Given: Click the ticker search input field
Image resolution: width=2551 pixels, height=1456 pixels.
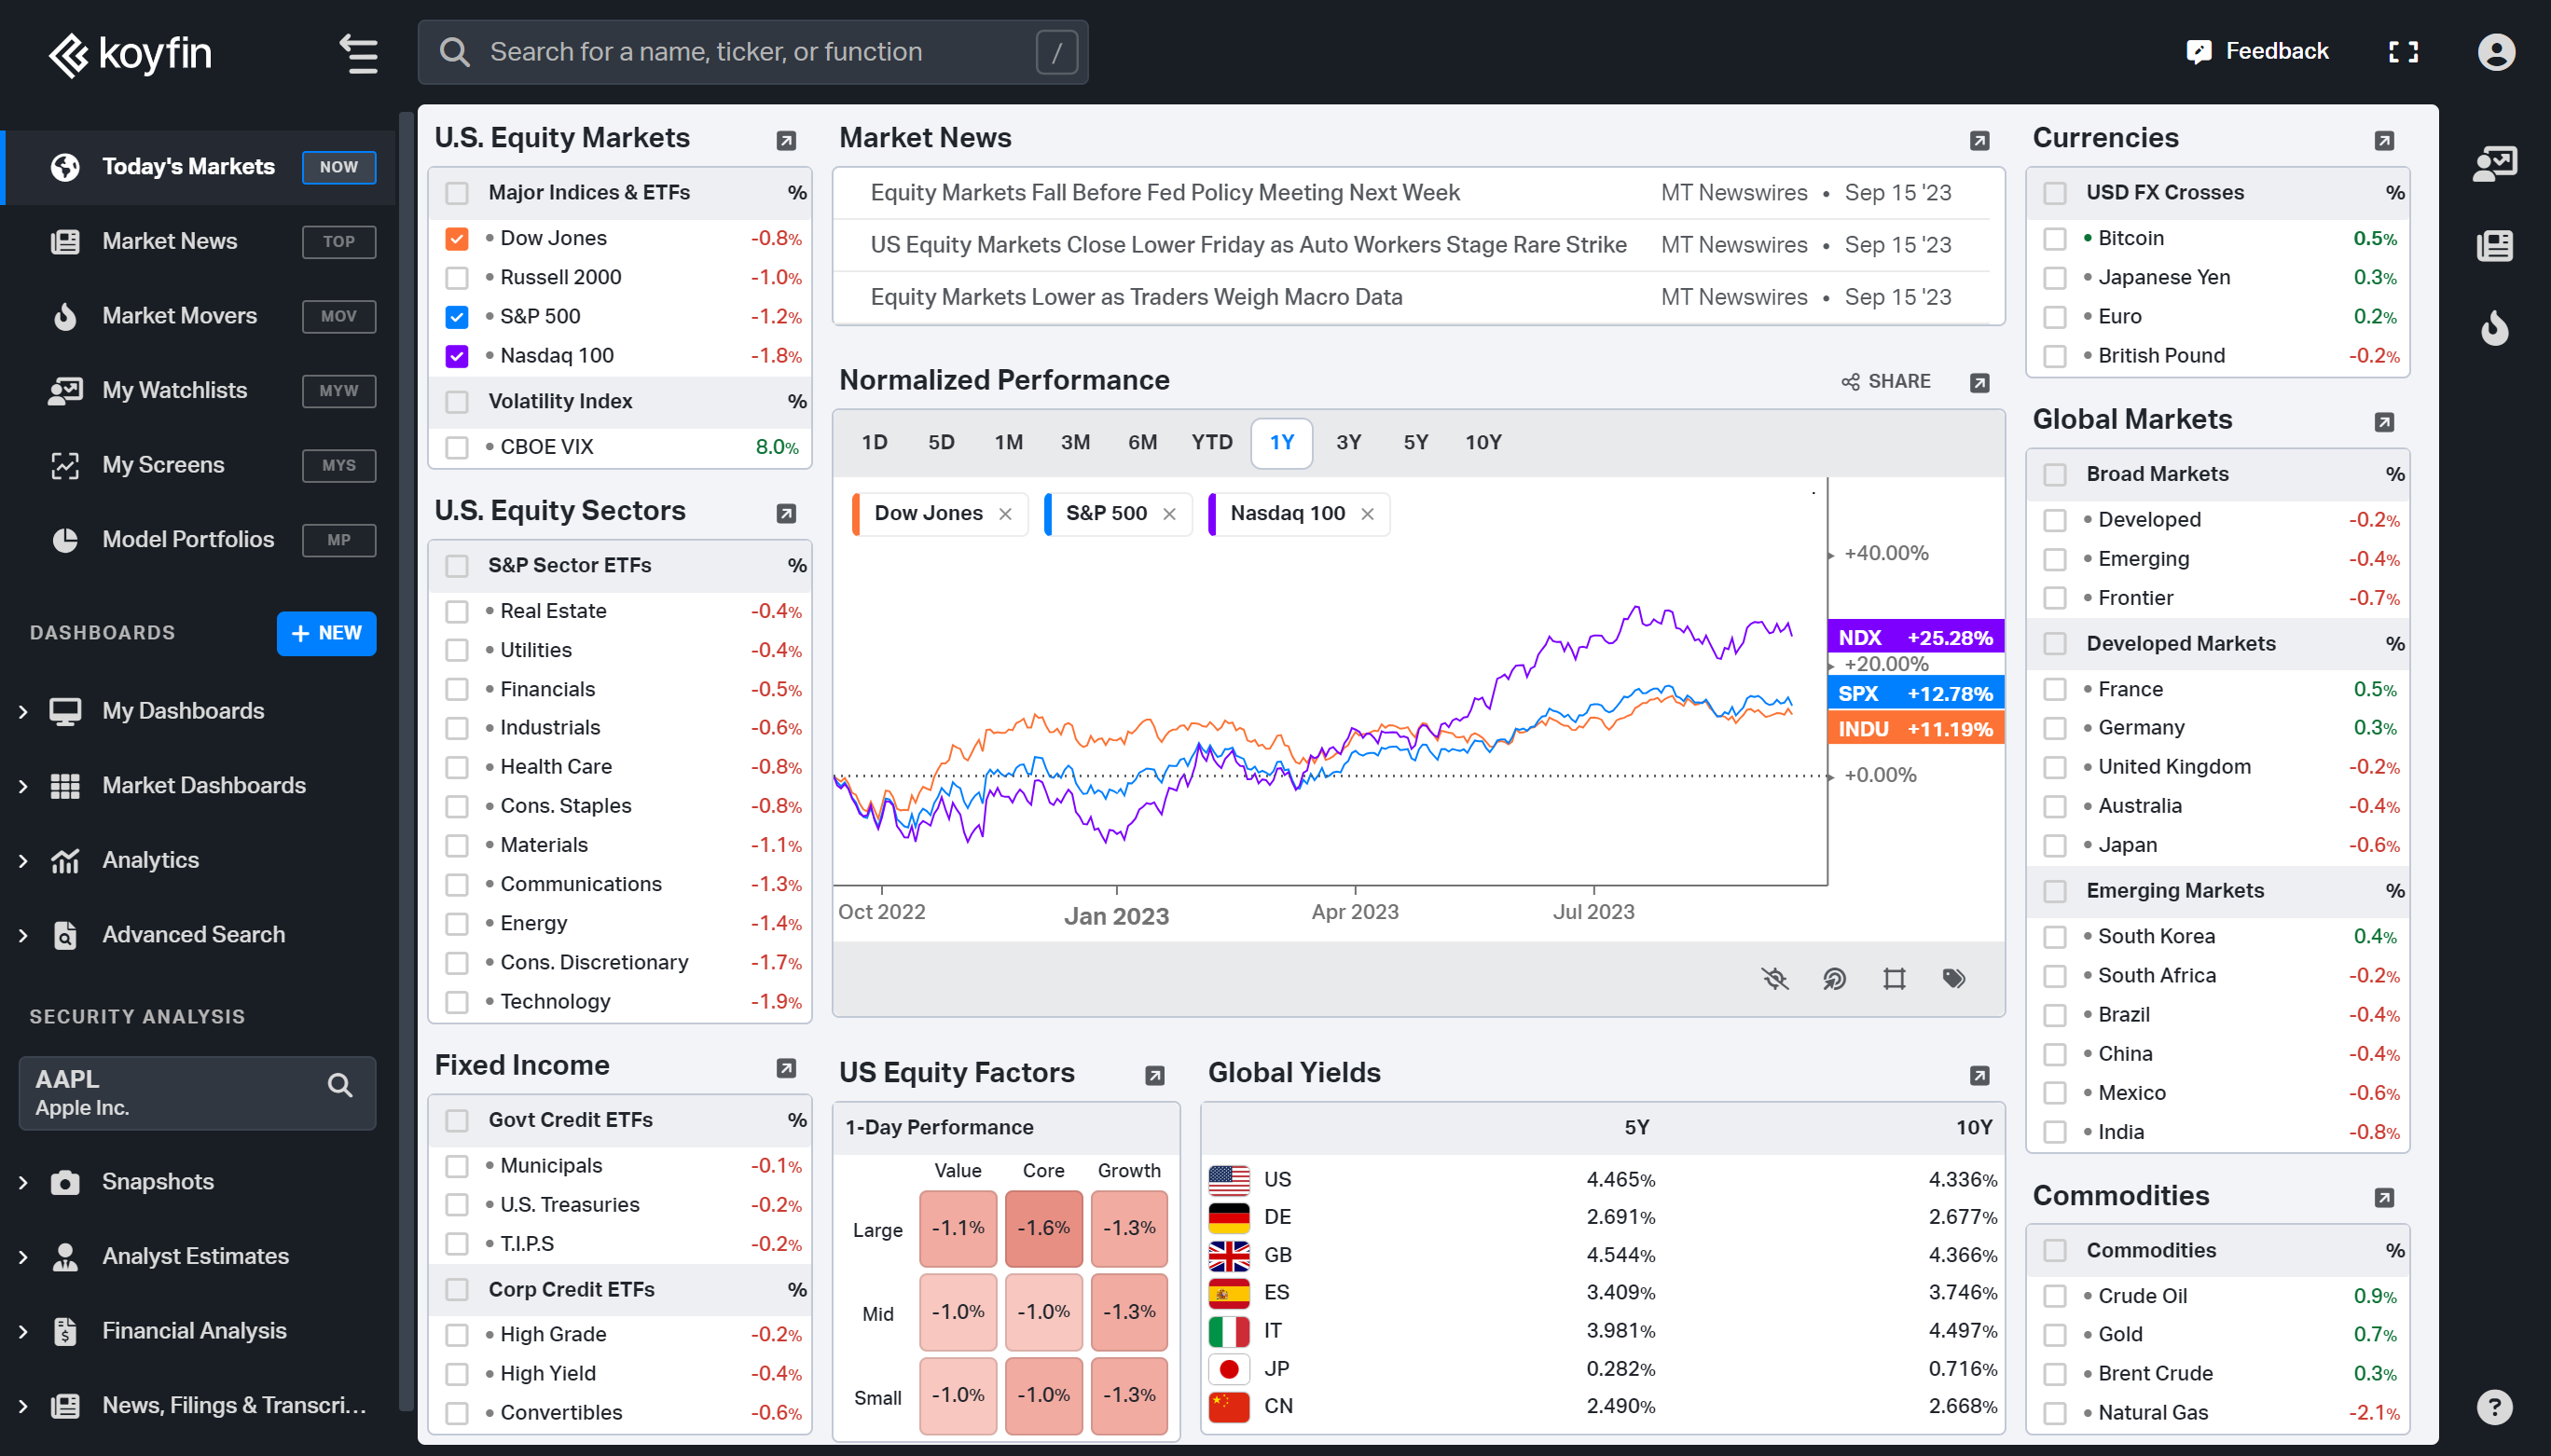Looking at the screenshot, I should click(x=750, y=52).
